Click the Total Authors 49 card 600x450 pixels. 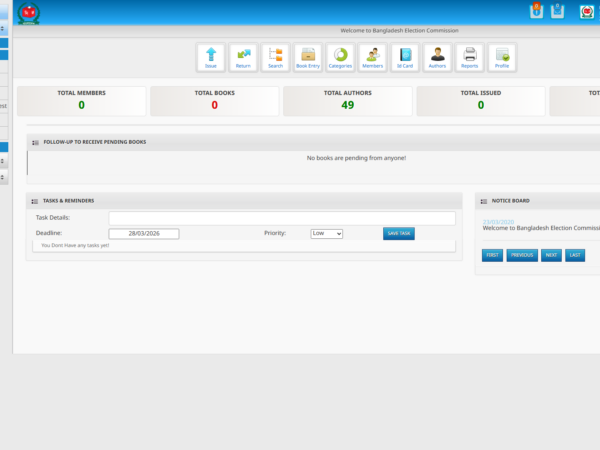tap(348, 101)
